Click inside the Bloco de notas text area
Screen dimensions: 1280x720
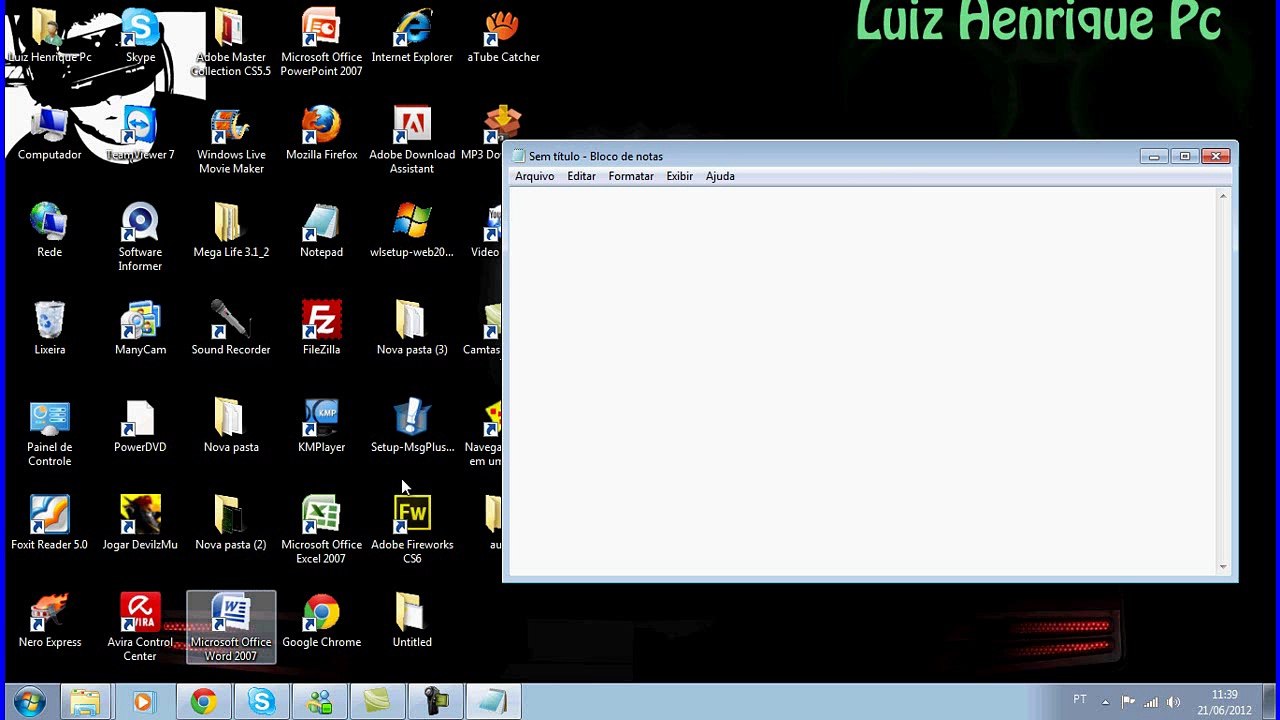(862, 381)
